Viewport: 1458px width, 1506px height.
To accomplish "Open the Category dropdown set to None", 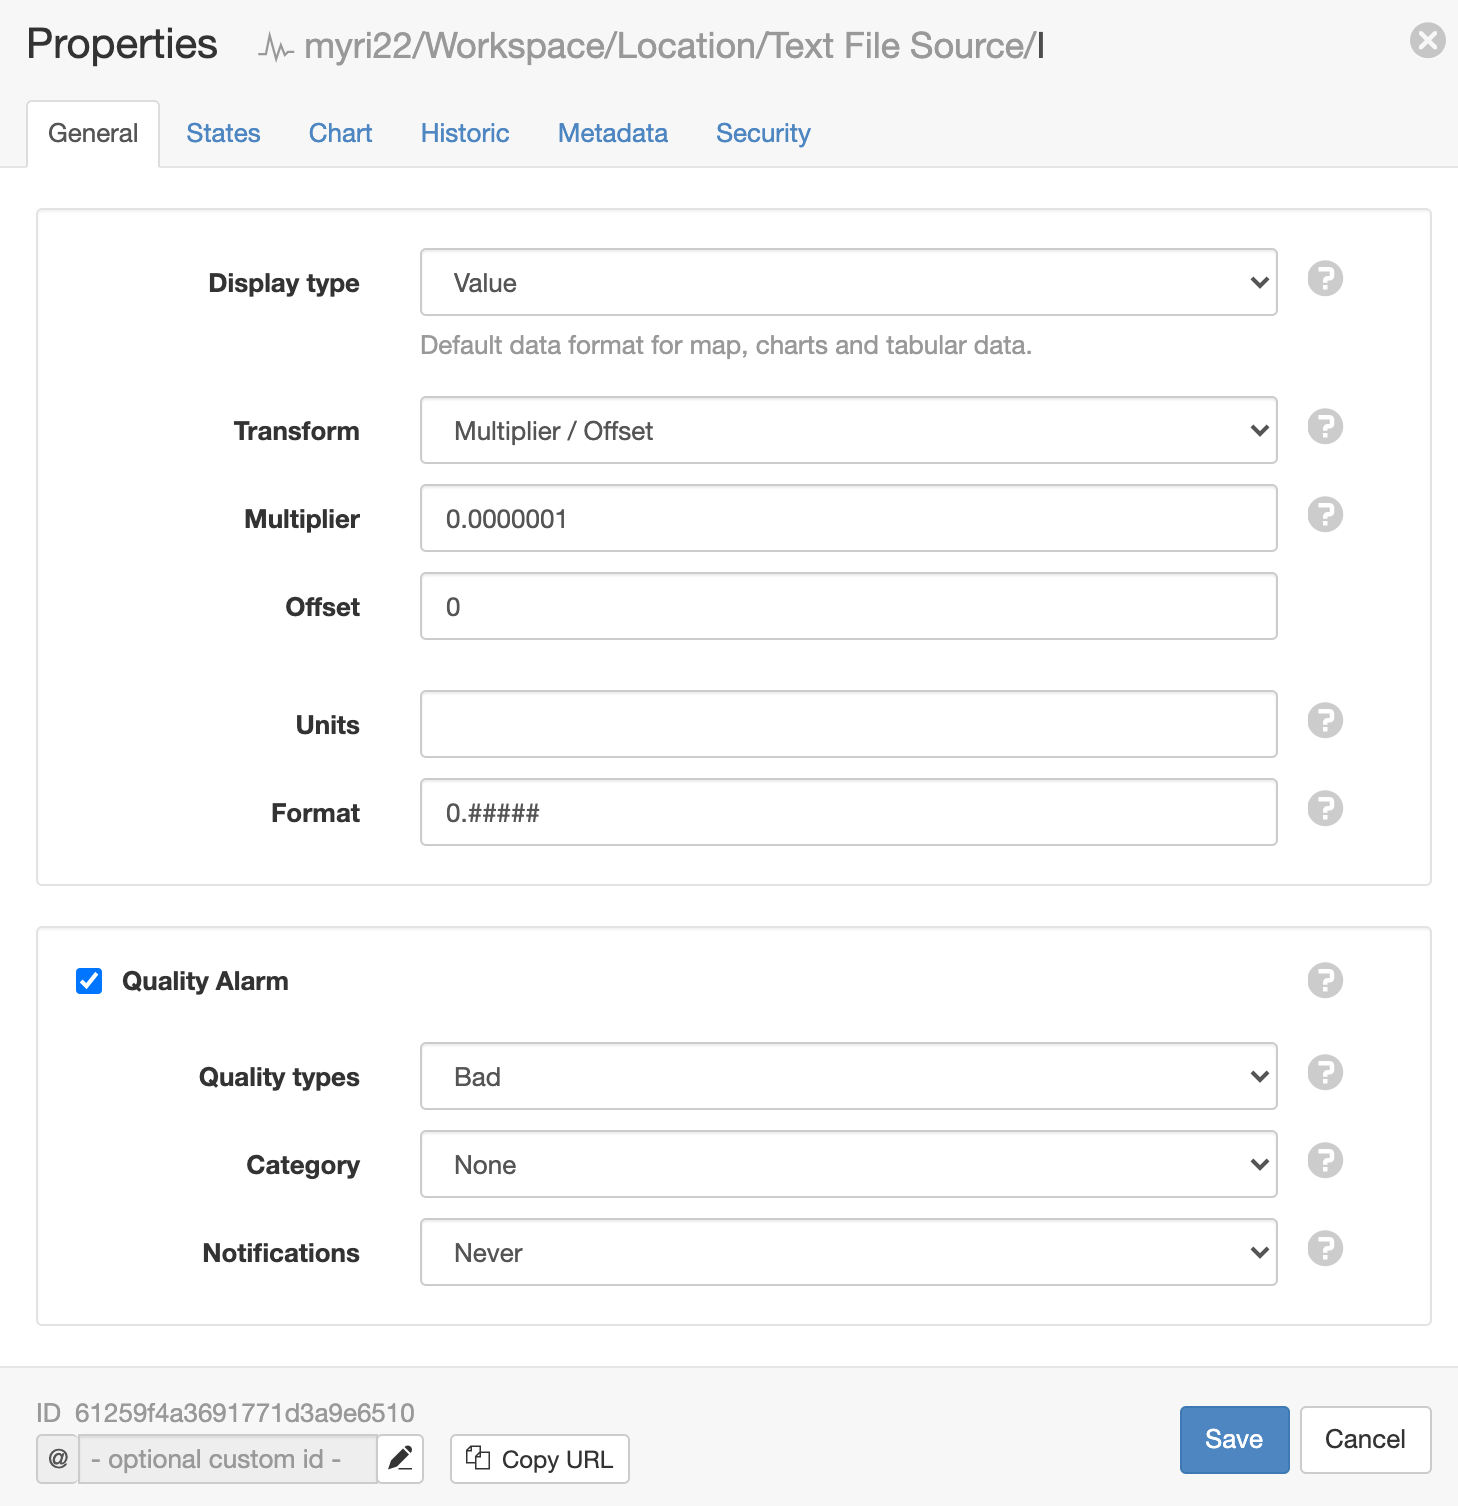I will pyautogui.click(x=848, y=1164).
